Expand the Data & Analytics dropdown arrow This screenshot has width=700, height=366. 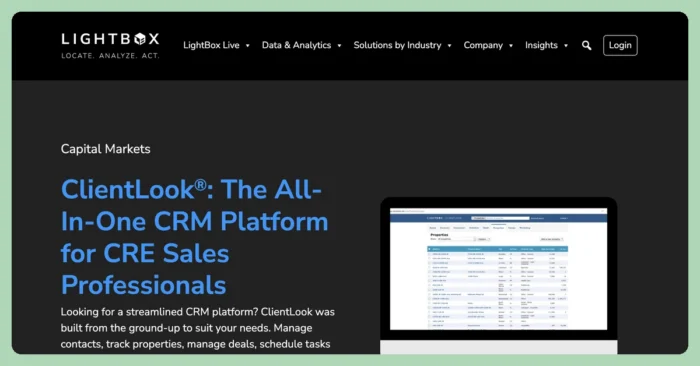click(x=339, y=46)
